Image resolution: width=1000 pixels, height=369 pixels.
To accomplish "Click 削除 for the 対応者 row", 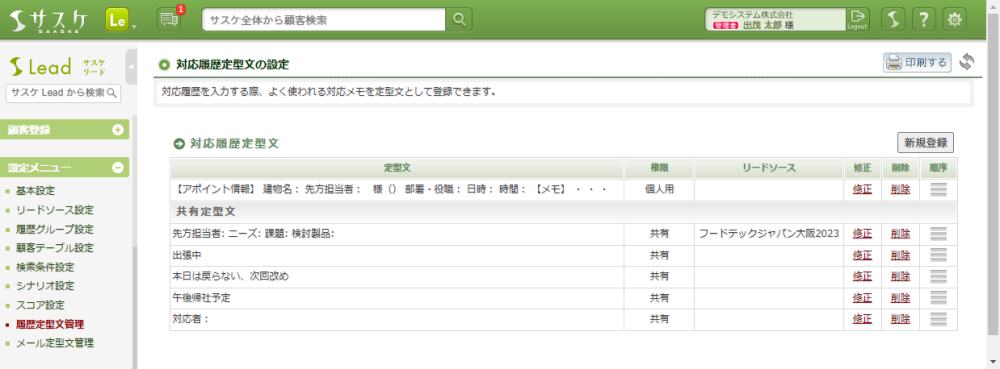I will pyautogui.click(x=901, y=319).
